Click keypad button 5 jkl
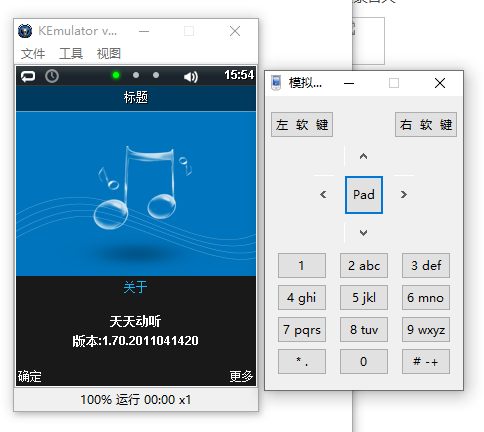This screenshot has height=432, width=484. [x=364, y=297]
